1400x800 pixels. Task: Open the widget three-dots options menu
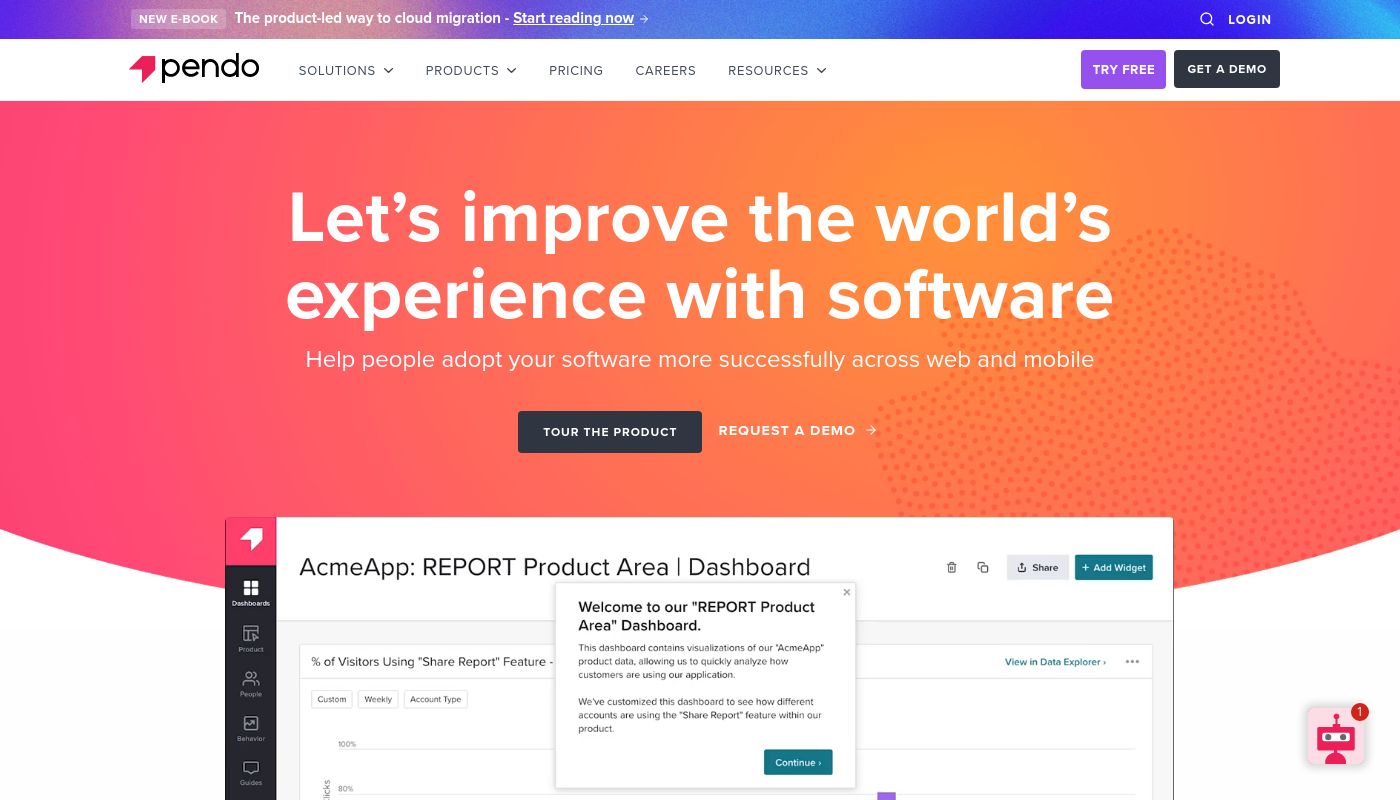coord(1132,661)
